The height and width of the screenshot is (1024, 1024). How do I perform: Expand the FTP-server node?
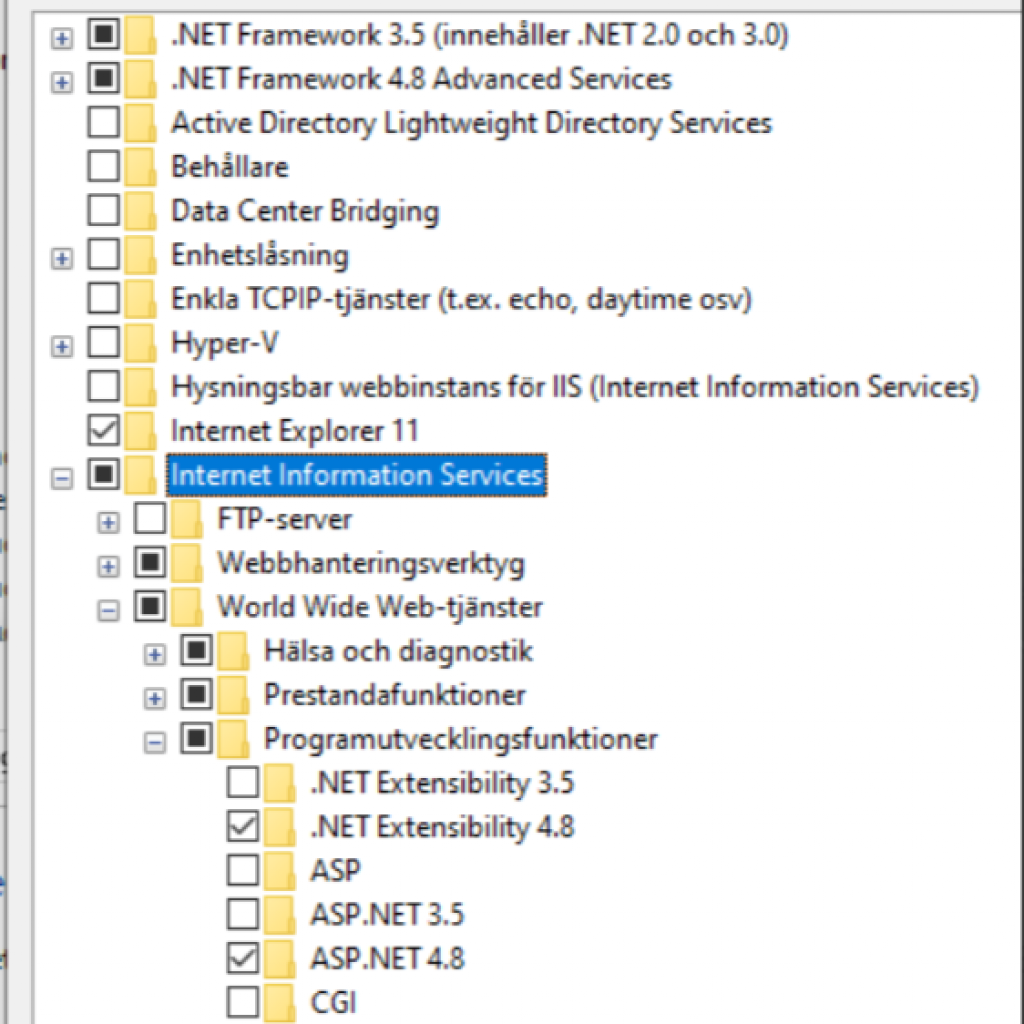[108, 522]
